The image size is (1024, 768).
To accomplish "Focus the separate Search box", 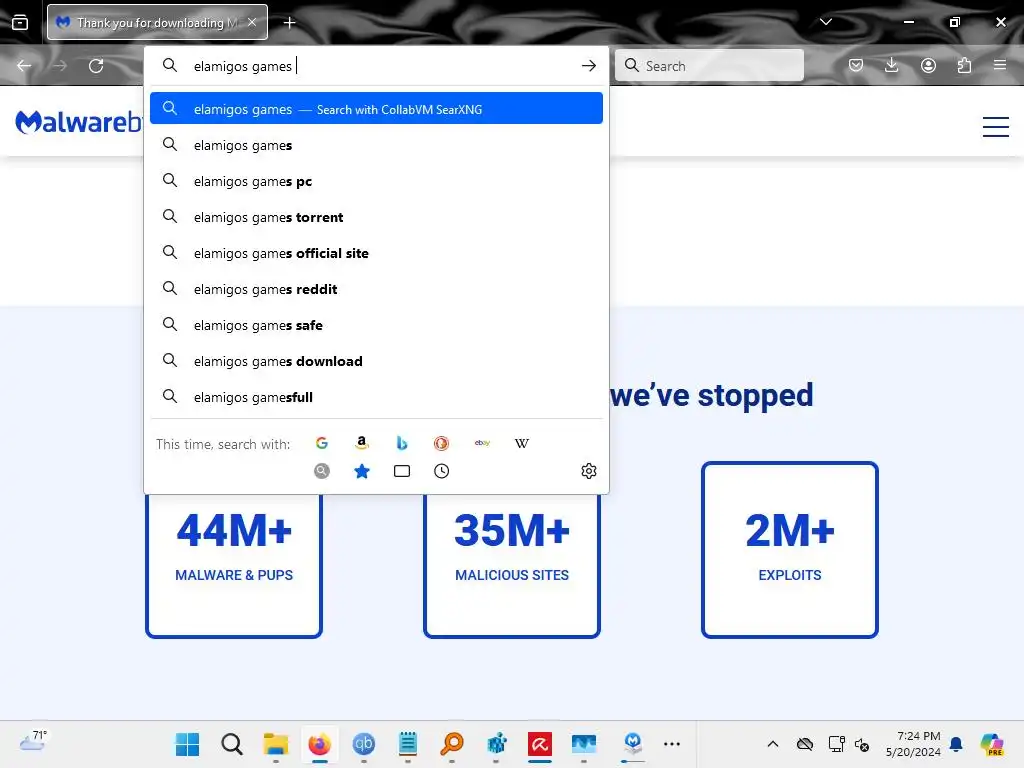I will 709,65.
